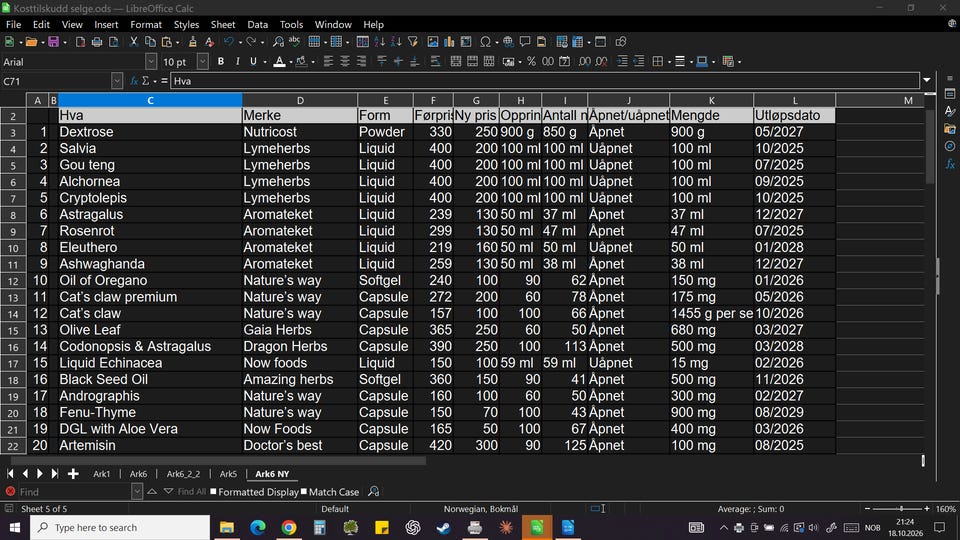Toggle Underline formatting
Image resolution: width=960 pixels, height=540 pixels.
pyautogui.click(x=253, y=61)
